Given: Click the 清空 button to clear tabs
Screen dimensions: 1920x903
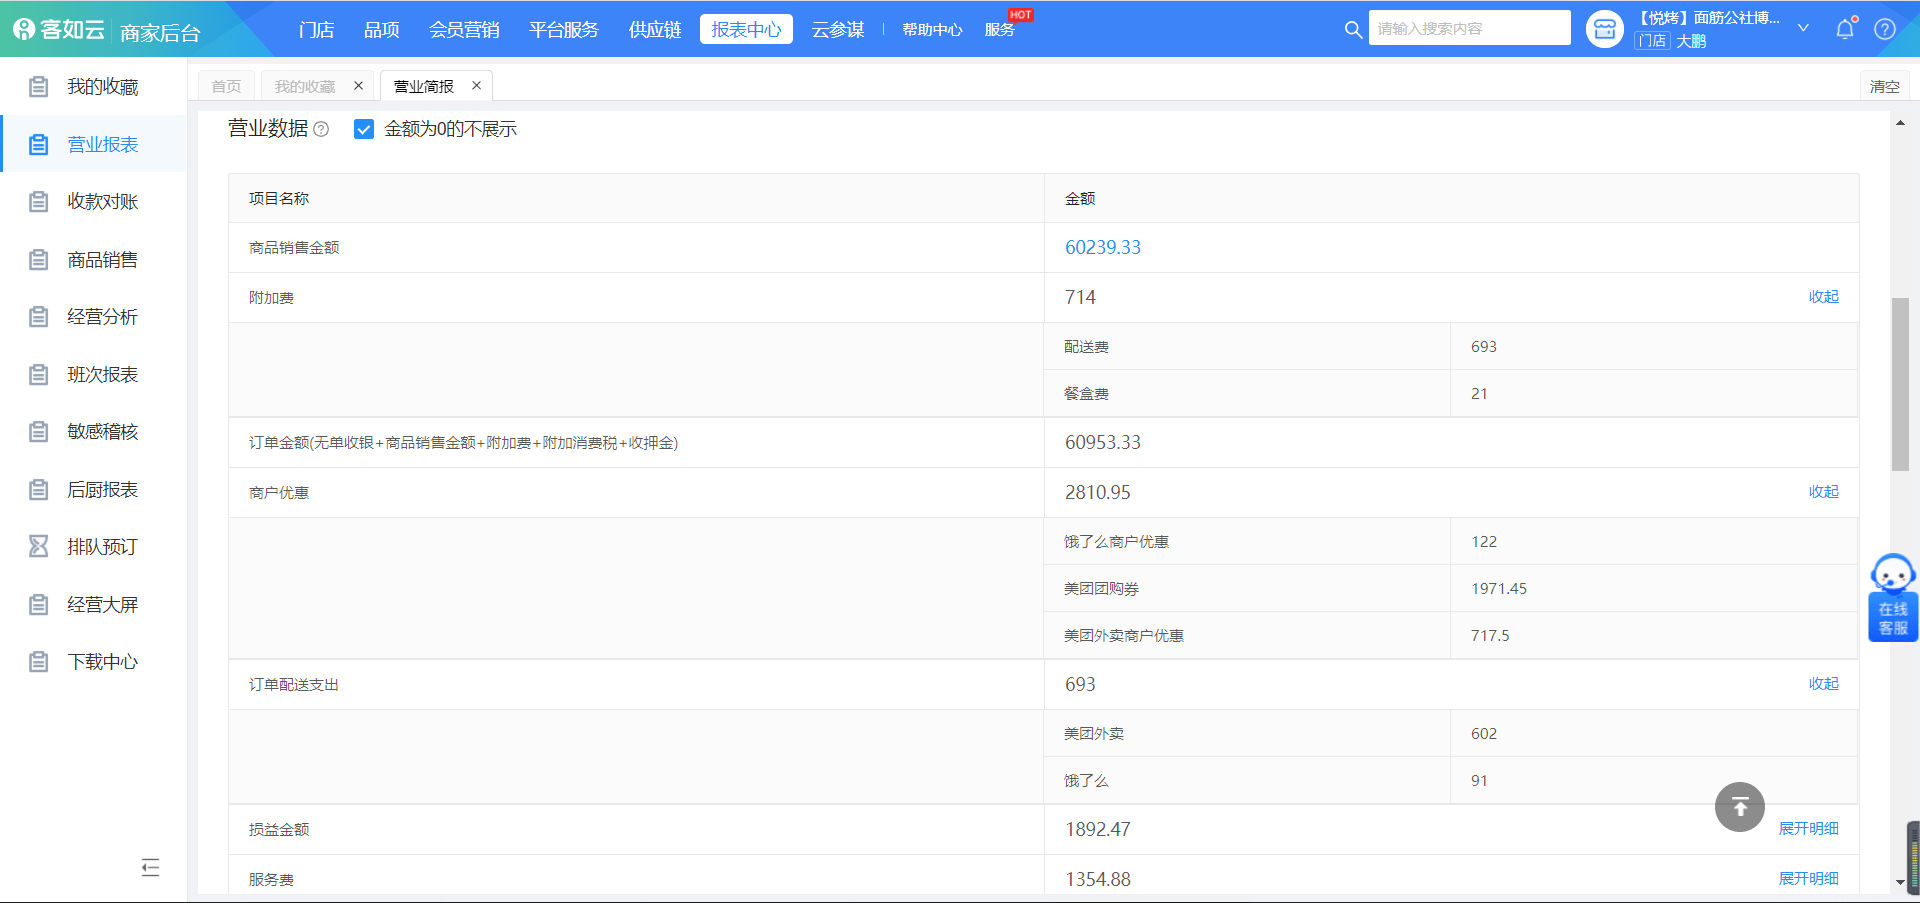Looking at the screenshot, I should (1884, 87).
